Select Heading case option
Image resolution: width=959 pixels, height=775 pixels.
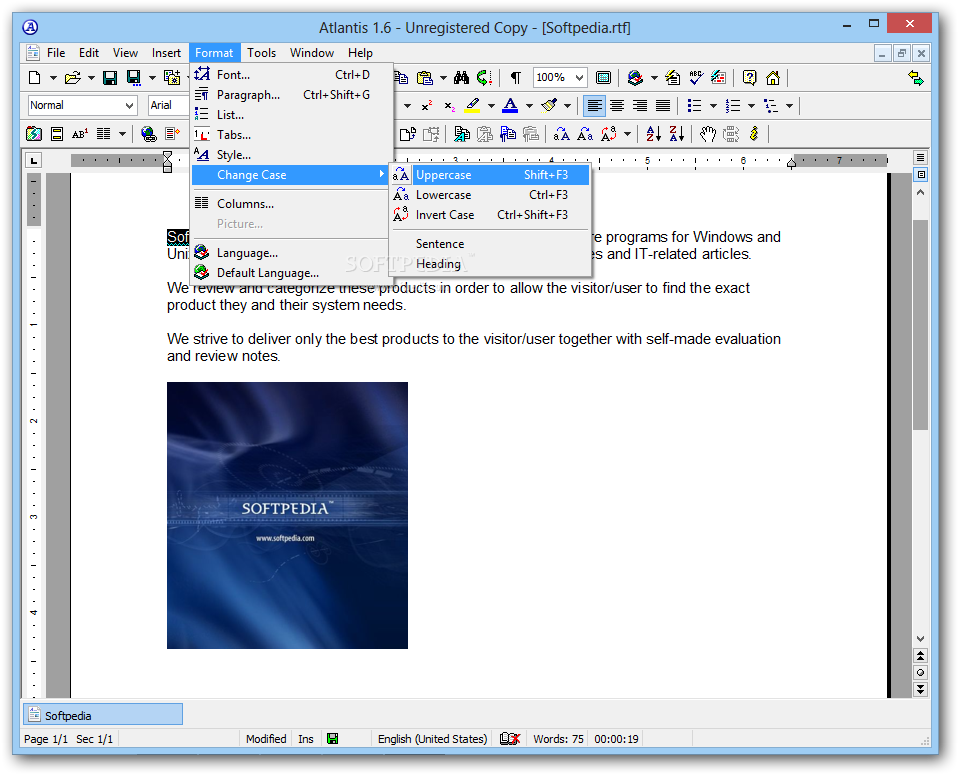click(491, 264)
